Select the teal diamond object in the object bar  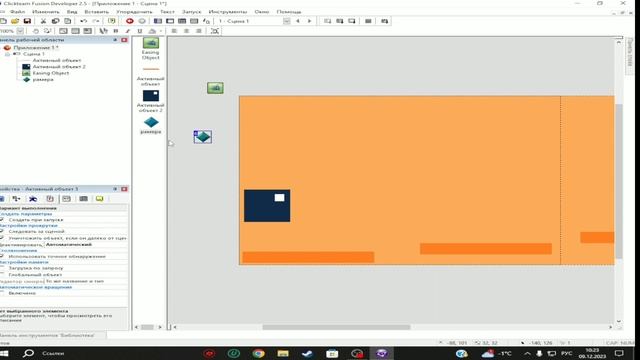click(x=151, y=122)
